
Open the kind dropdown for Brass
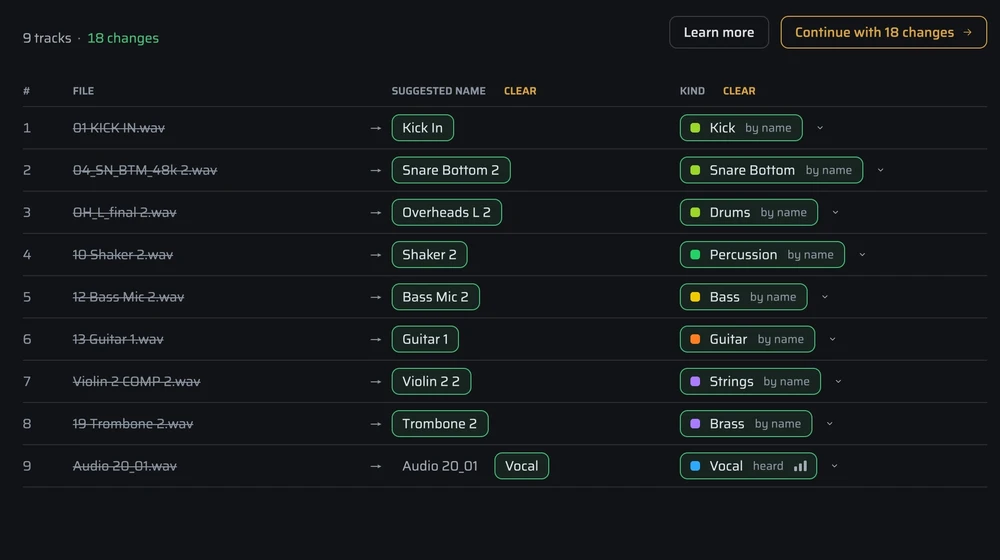point(830,424)
